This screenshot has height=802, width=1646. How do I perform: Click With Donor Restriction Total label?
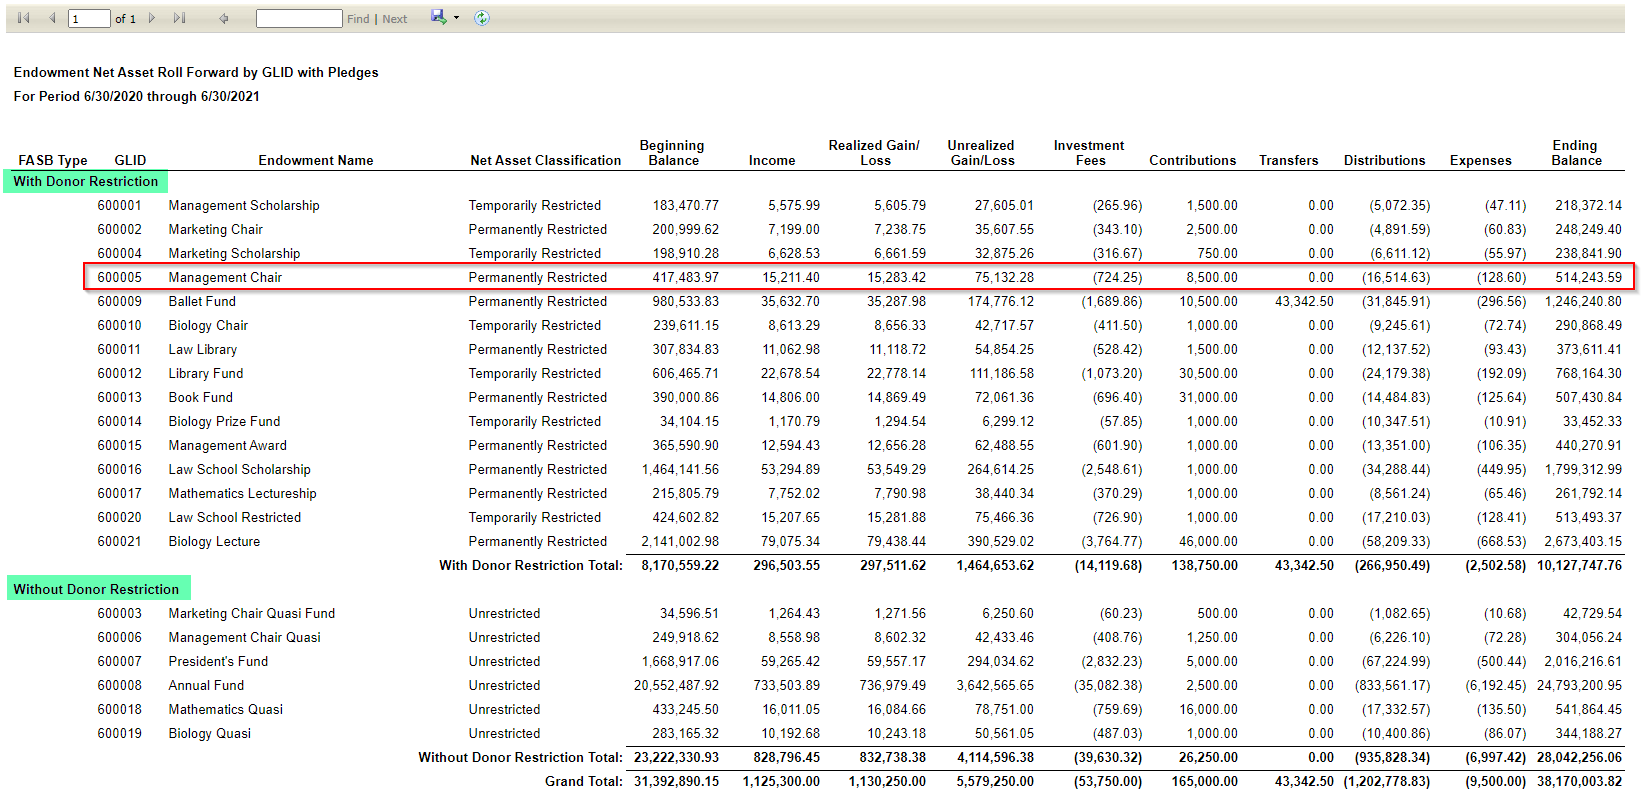point(531,565)
